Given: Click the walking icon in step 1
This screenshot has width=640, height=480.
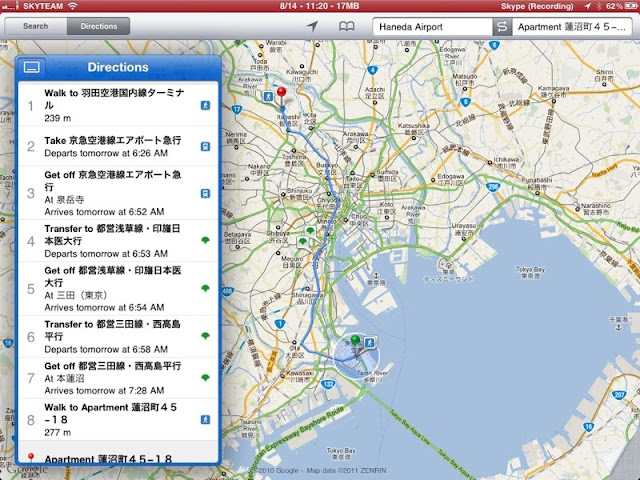Looking at the screenshot, I should (205, 105).
